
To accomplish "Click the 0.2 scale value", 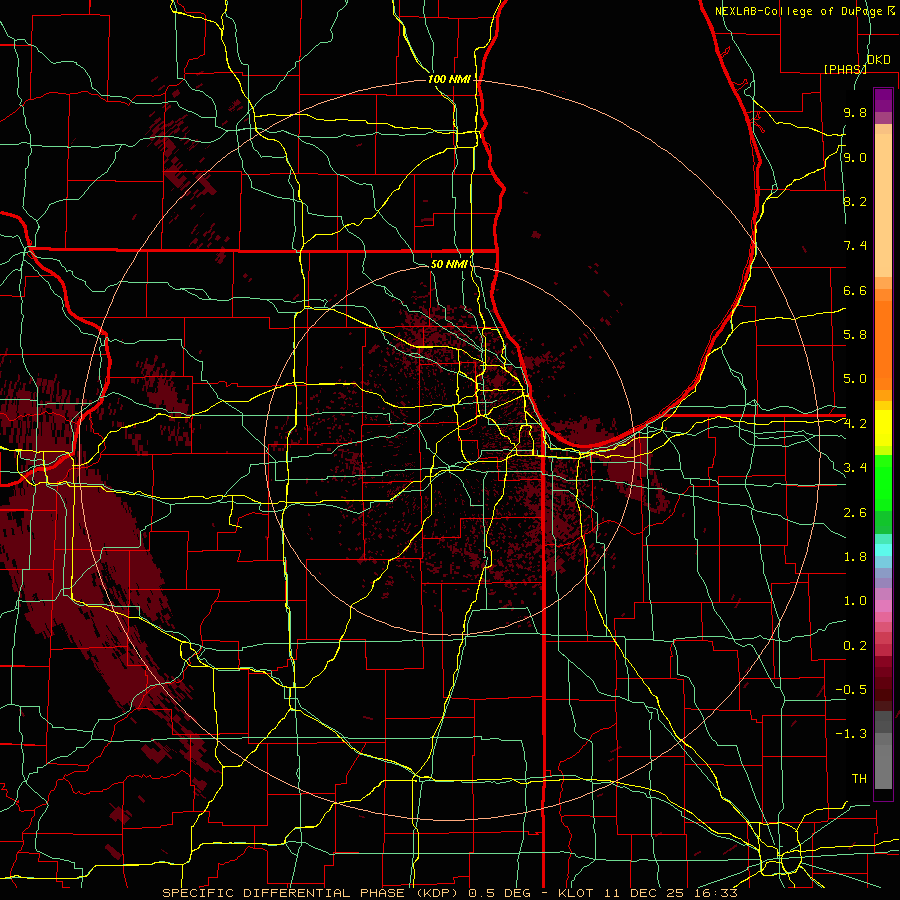I will click(855, 646).
